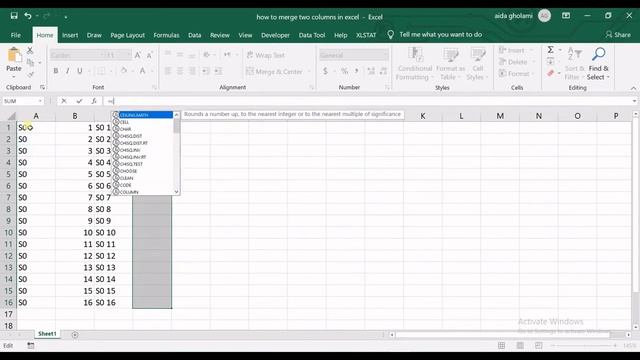Switch to Page Layout view icon in the status bar
The height and width of the screenshot is (360, 640).
point(520,346)
